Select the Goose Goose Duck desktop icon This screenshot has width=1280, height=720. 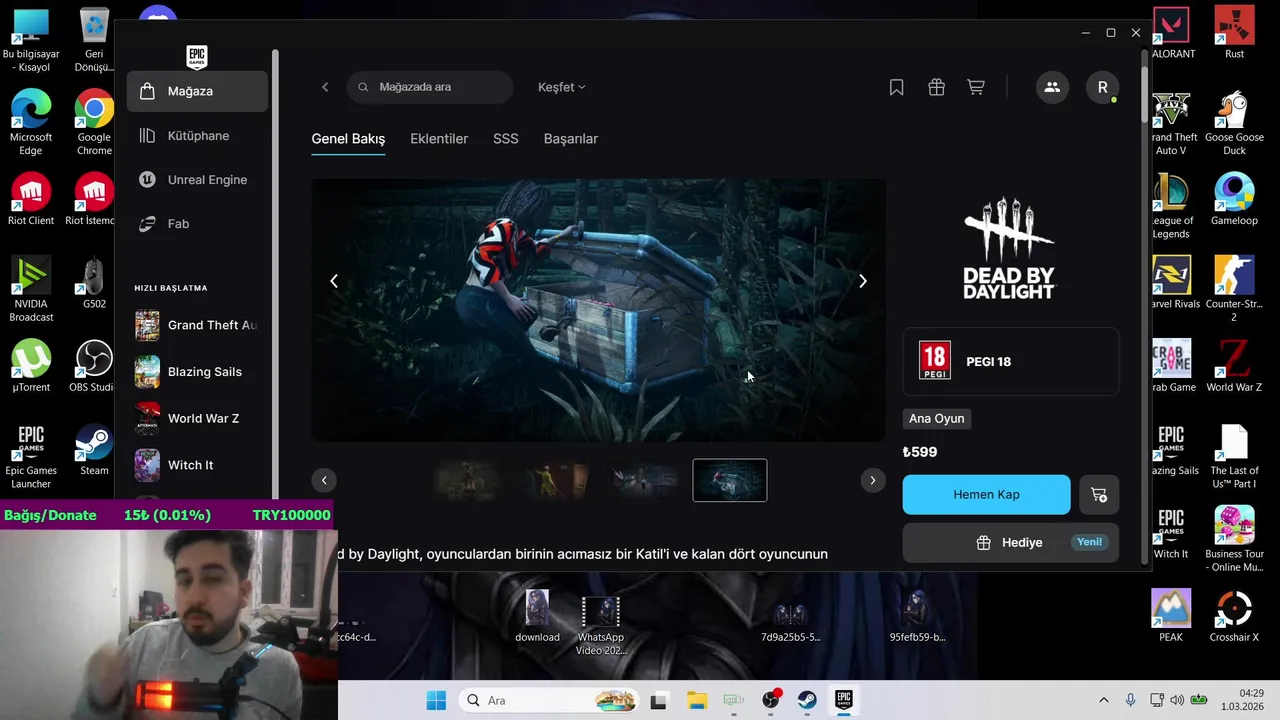[x=1234, y=123]
